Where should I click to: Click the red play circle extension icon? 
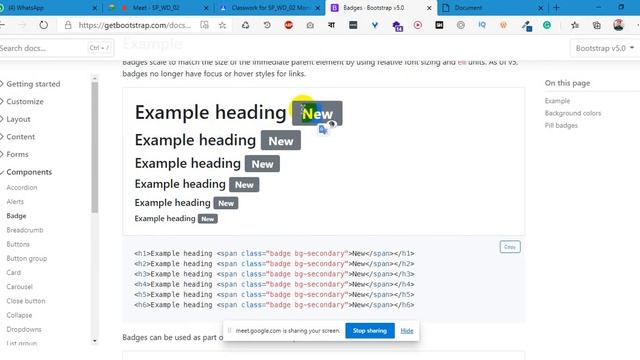coord(418,25)
